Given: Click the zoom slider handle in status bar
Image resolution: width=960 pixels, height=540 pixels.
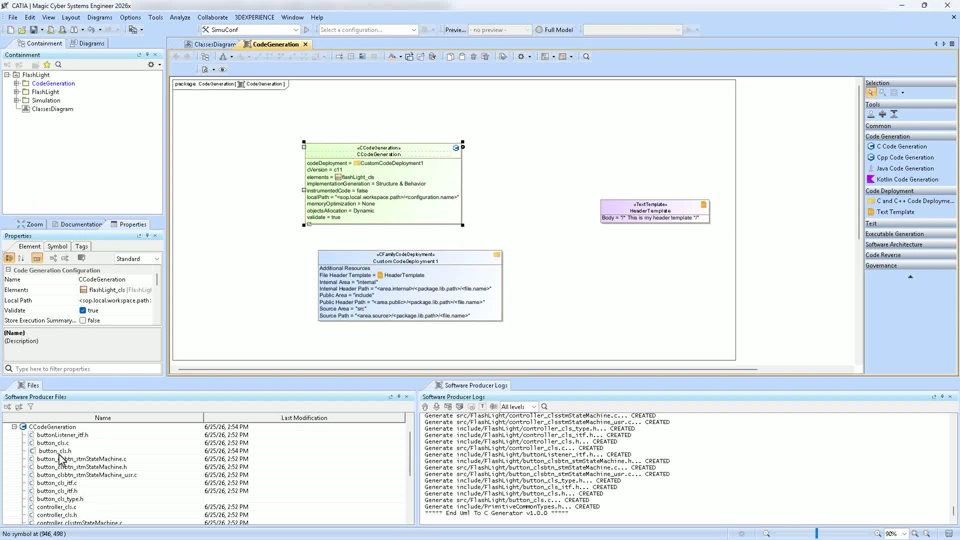Looking at the screenshot, I should click(x=816, y=534).
